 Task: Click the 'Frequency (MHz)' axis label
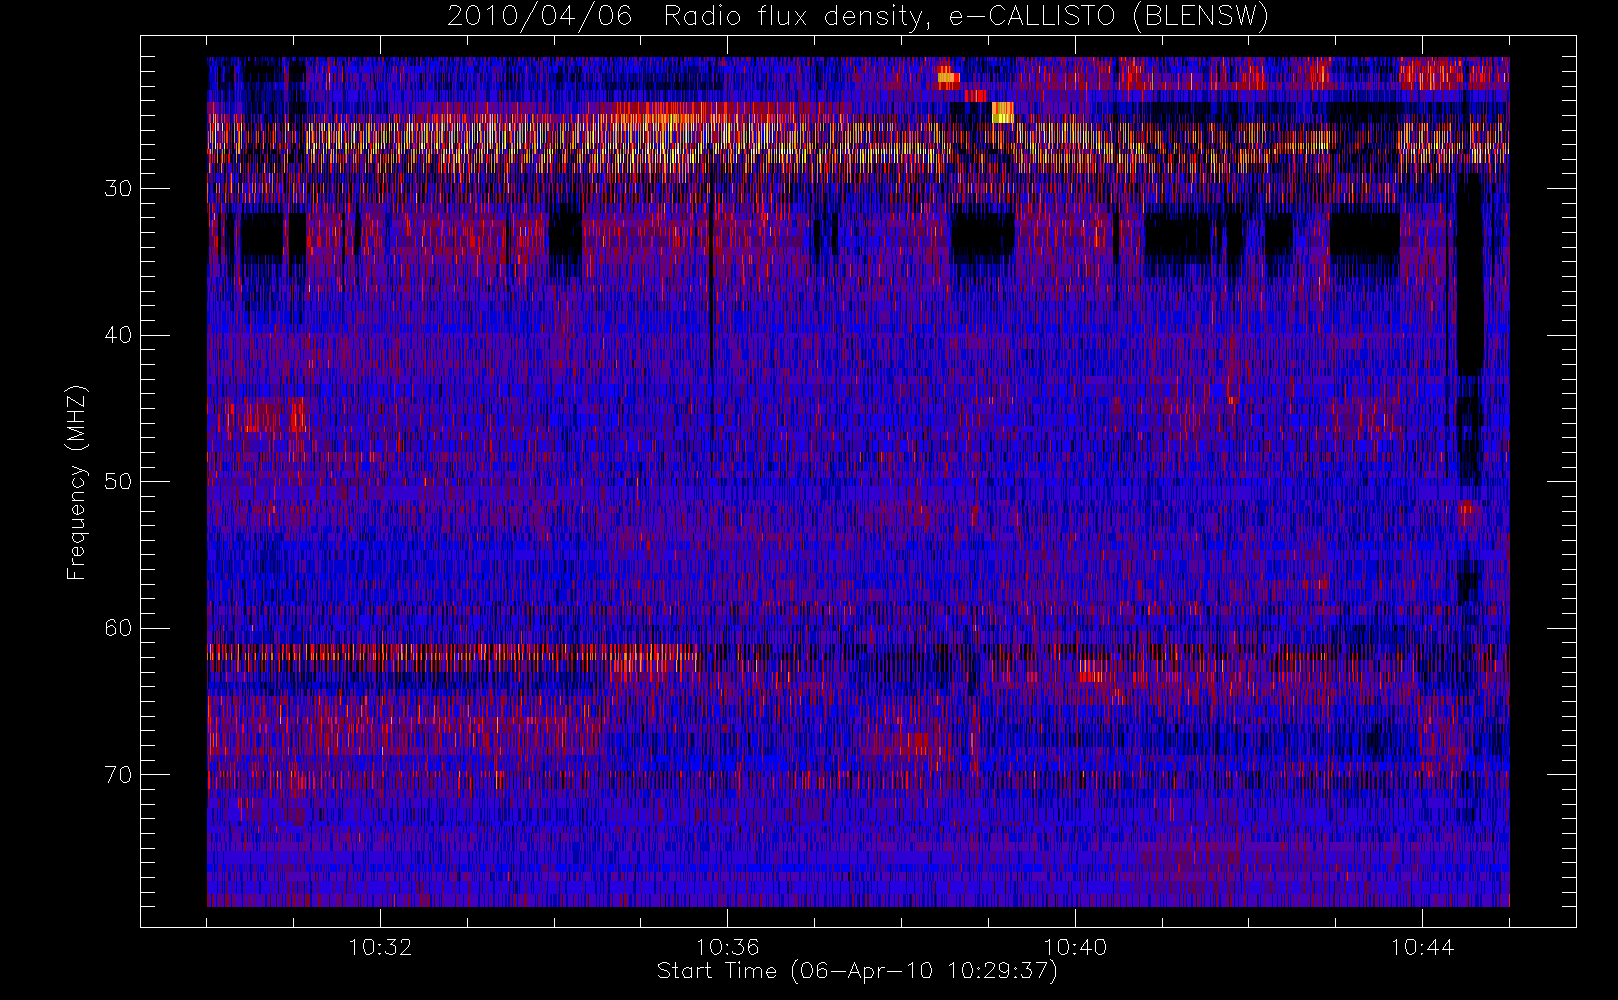[x=77, y=482]
